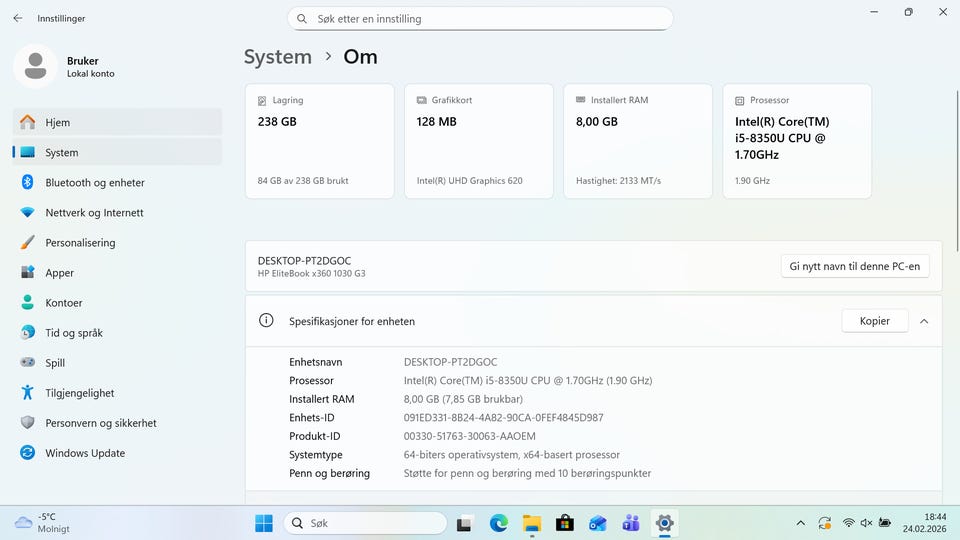Viewport: 960px width, 540px height.
Task: Click the back arrow in Innstillinger
Action: (x=17, y=18)
